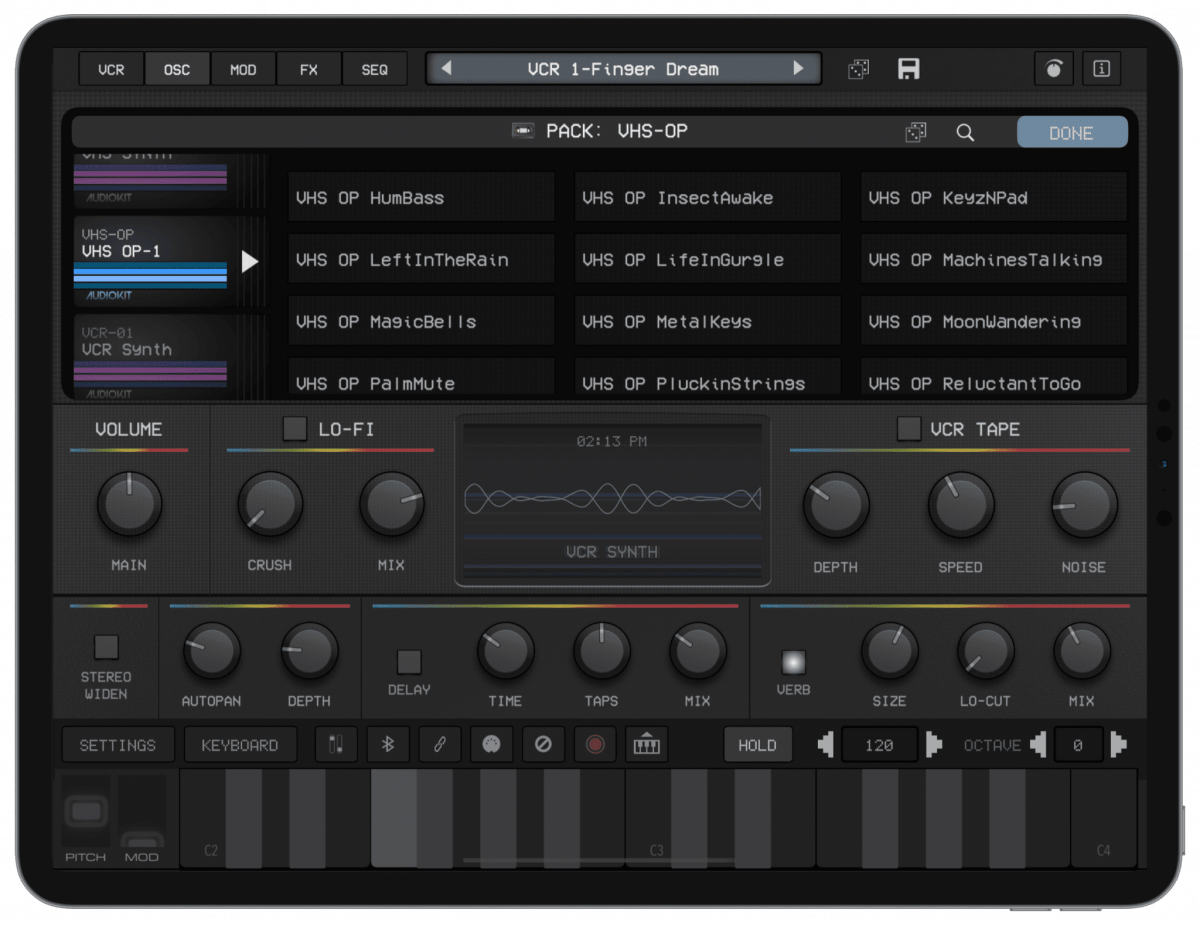Load the VHS OP InsectAwake preset
This screenshot has width=1200, height=926.
[x=708, y=197]
